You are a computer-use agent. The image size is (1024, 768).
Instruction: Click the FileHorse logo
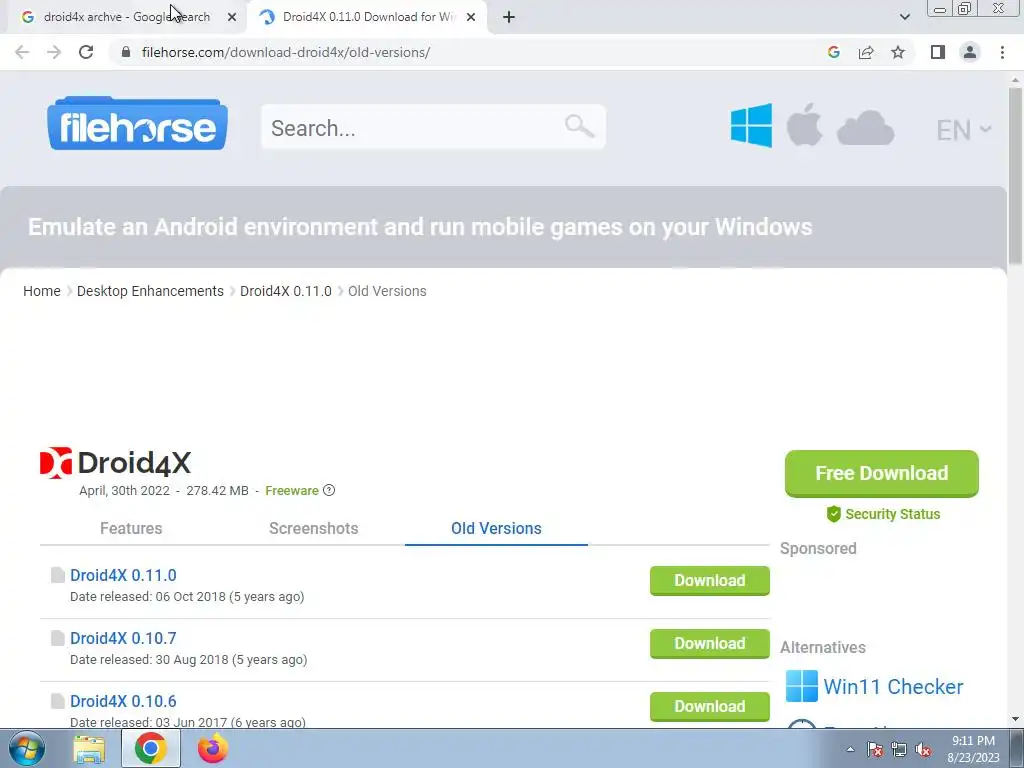137,123
